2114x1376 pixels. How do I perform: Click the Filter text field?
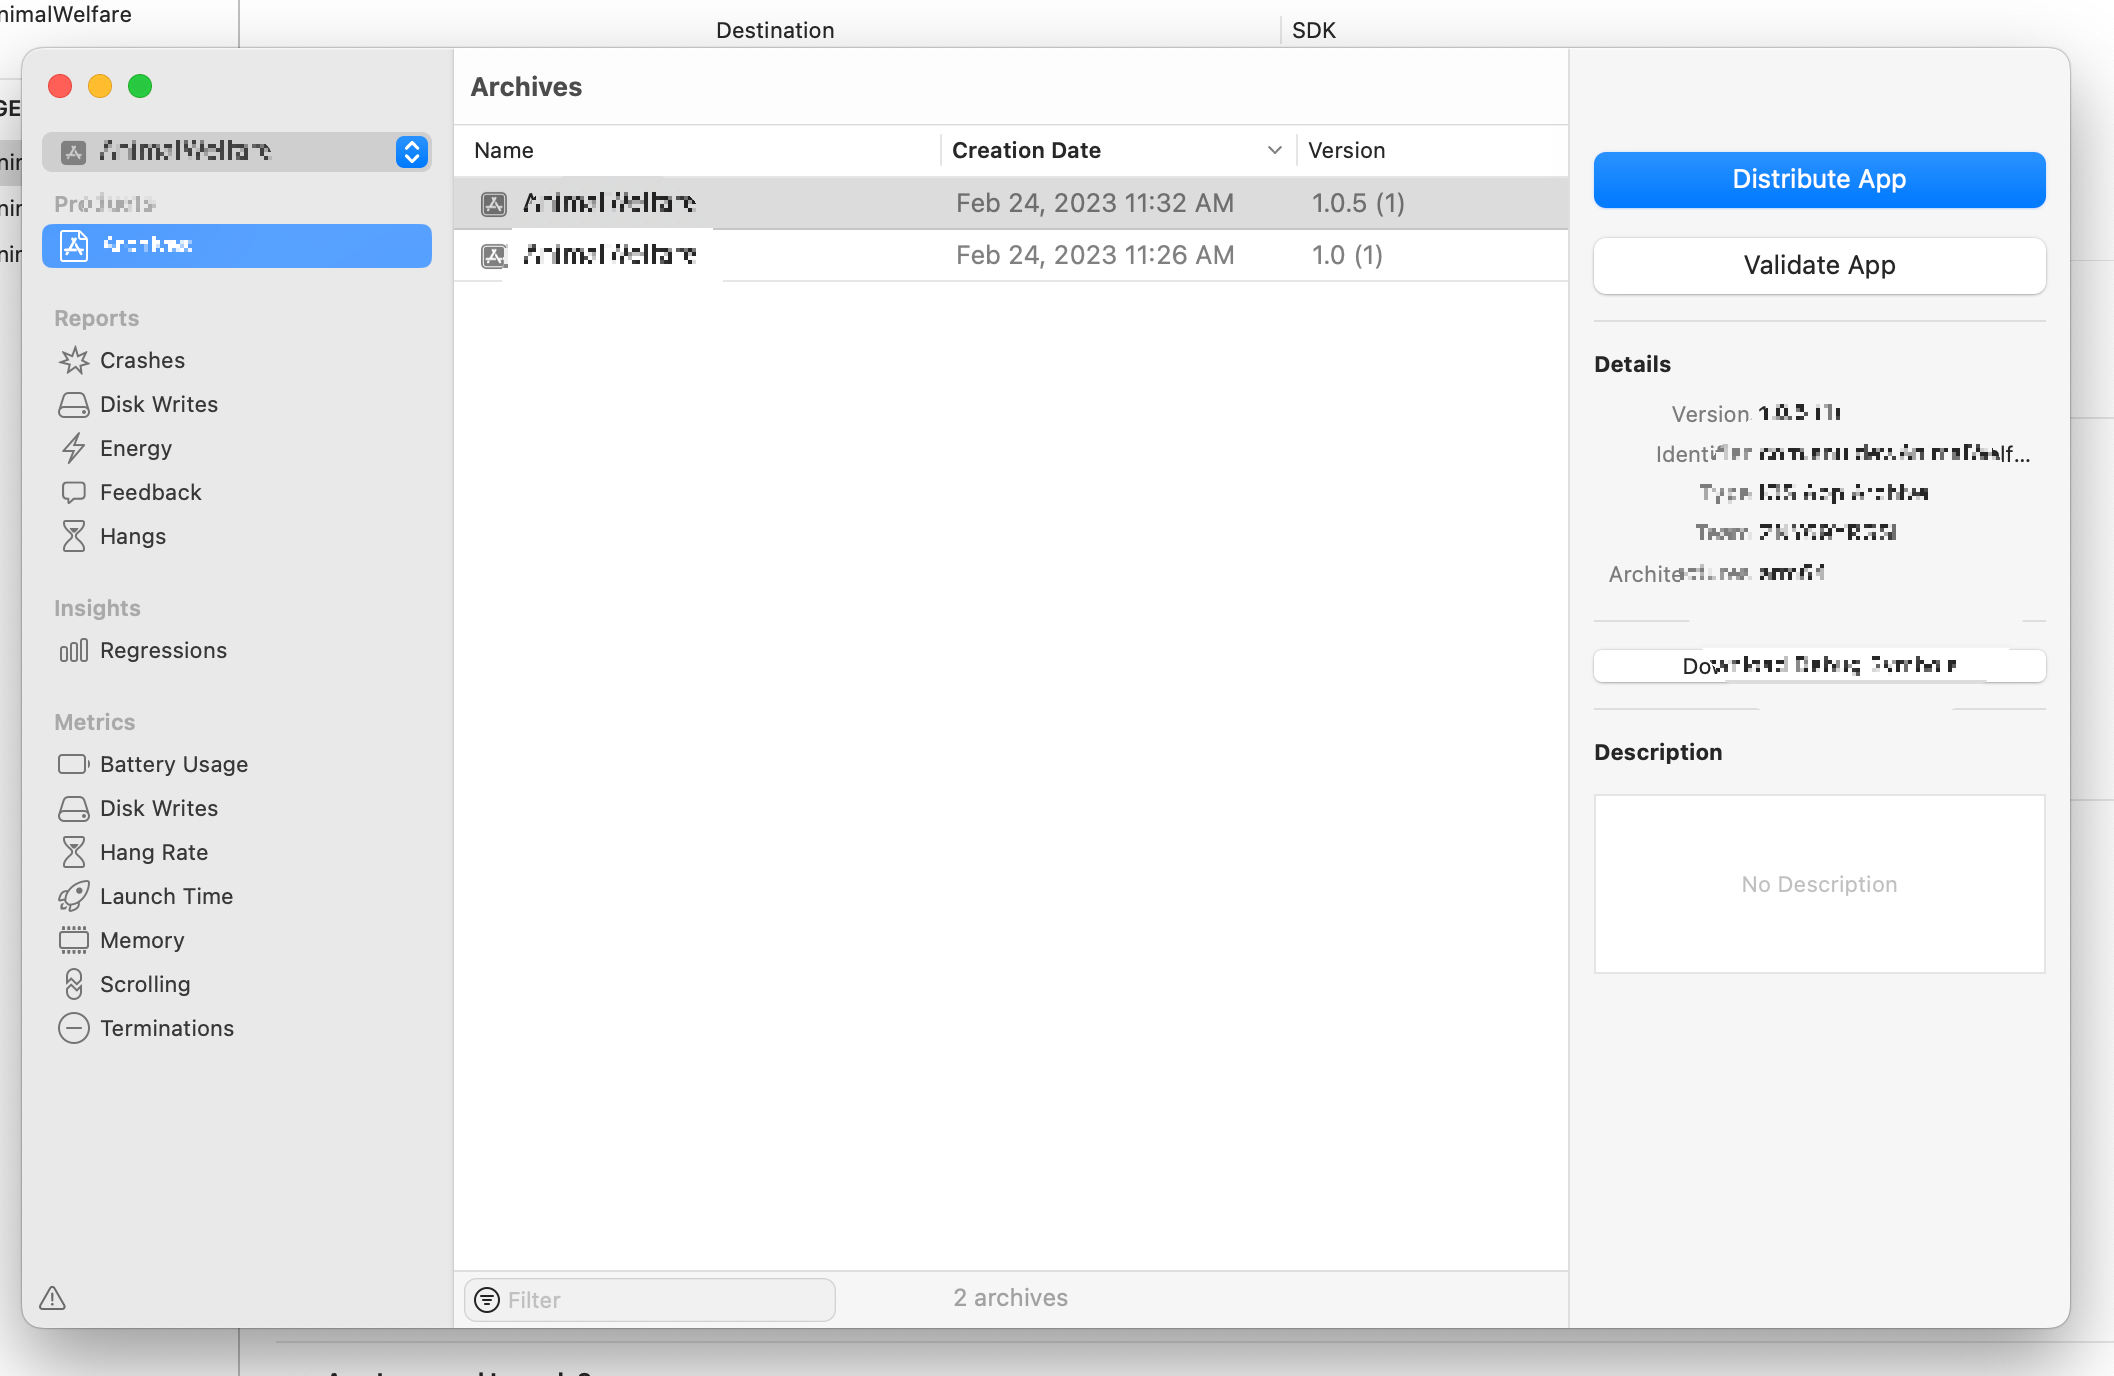pos(665,1299)
